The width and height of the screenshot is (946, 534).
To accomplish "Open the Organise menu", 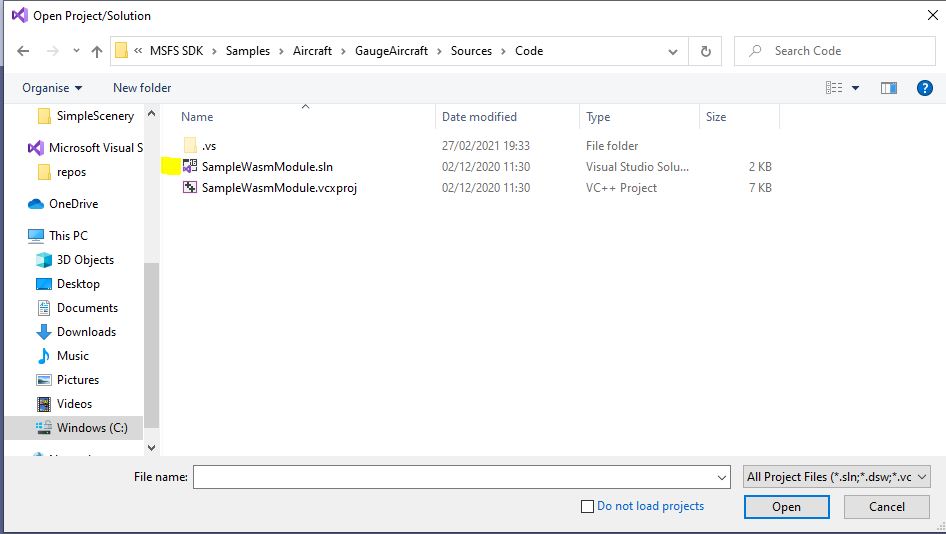I will 52,88.
